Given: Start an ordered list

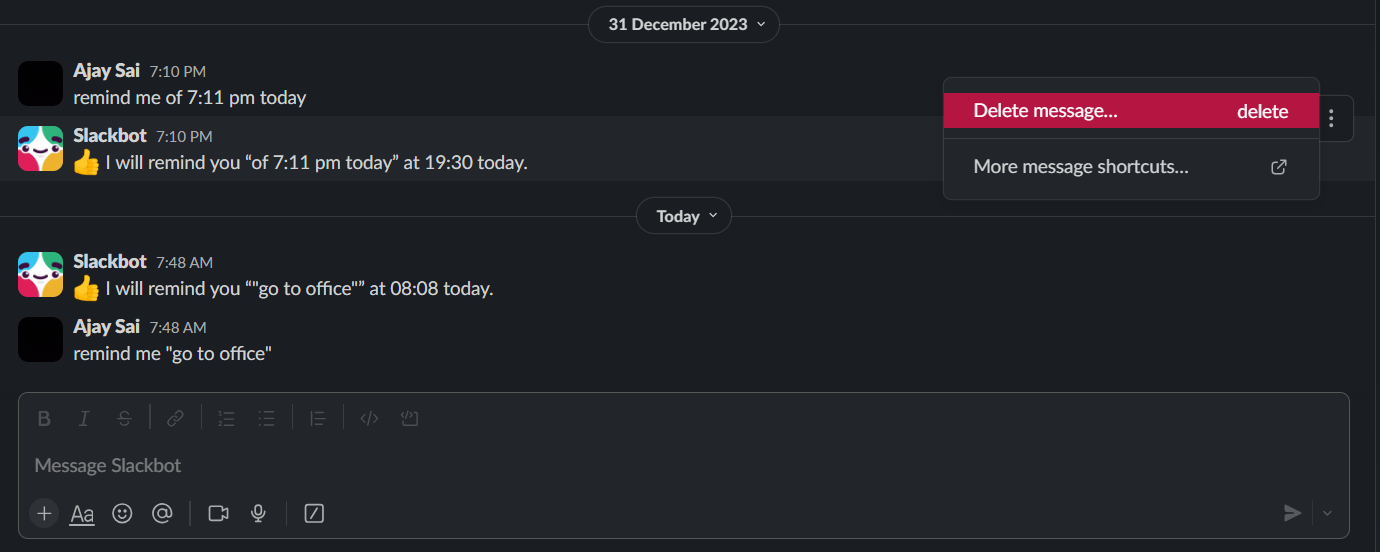Looking at the screenshot, I should 227,419.
